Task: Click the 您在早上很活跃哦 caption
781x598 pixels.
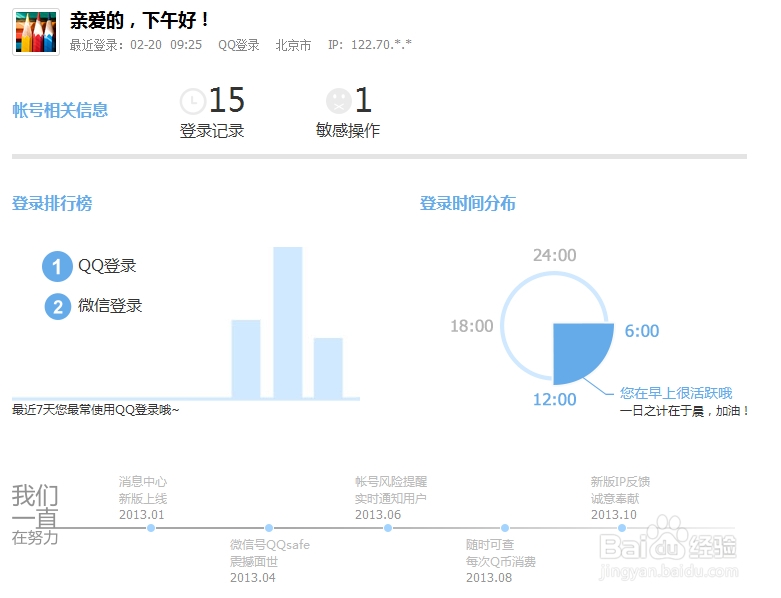Action: point(676,393)
